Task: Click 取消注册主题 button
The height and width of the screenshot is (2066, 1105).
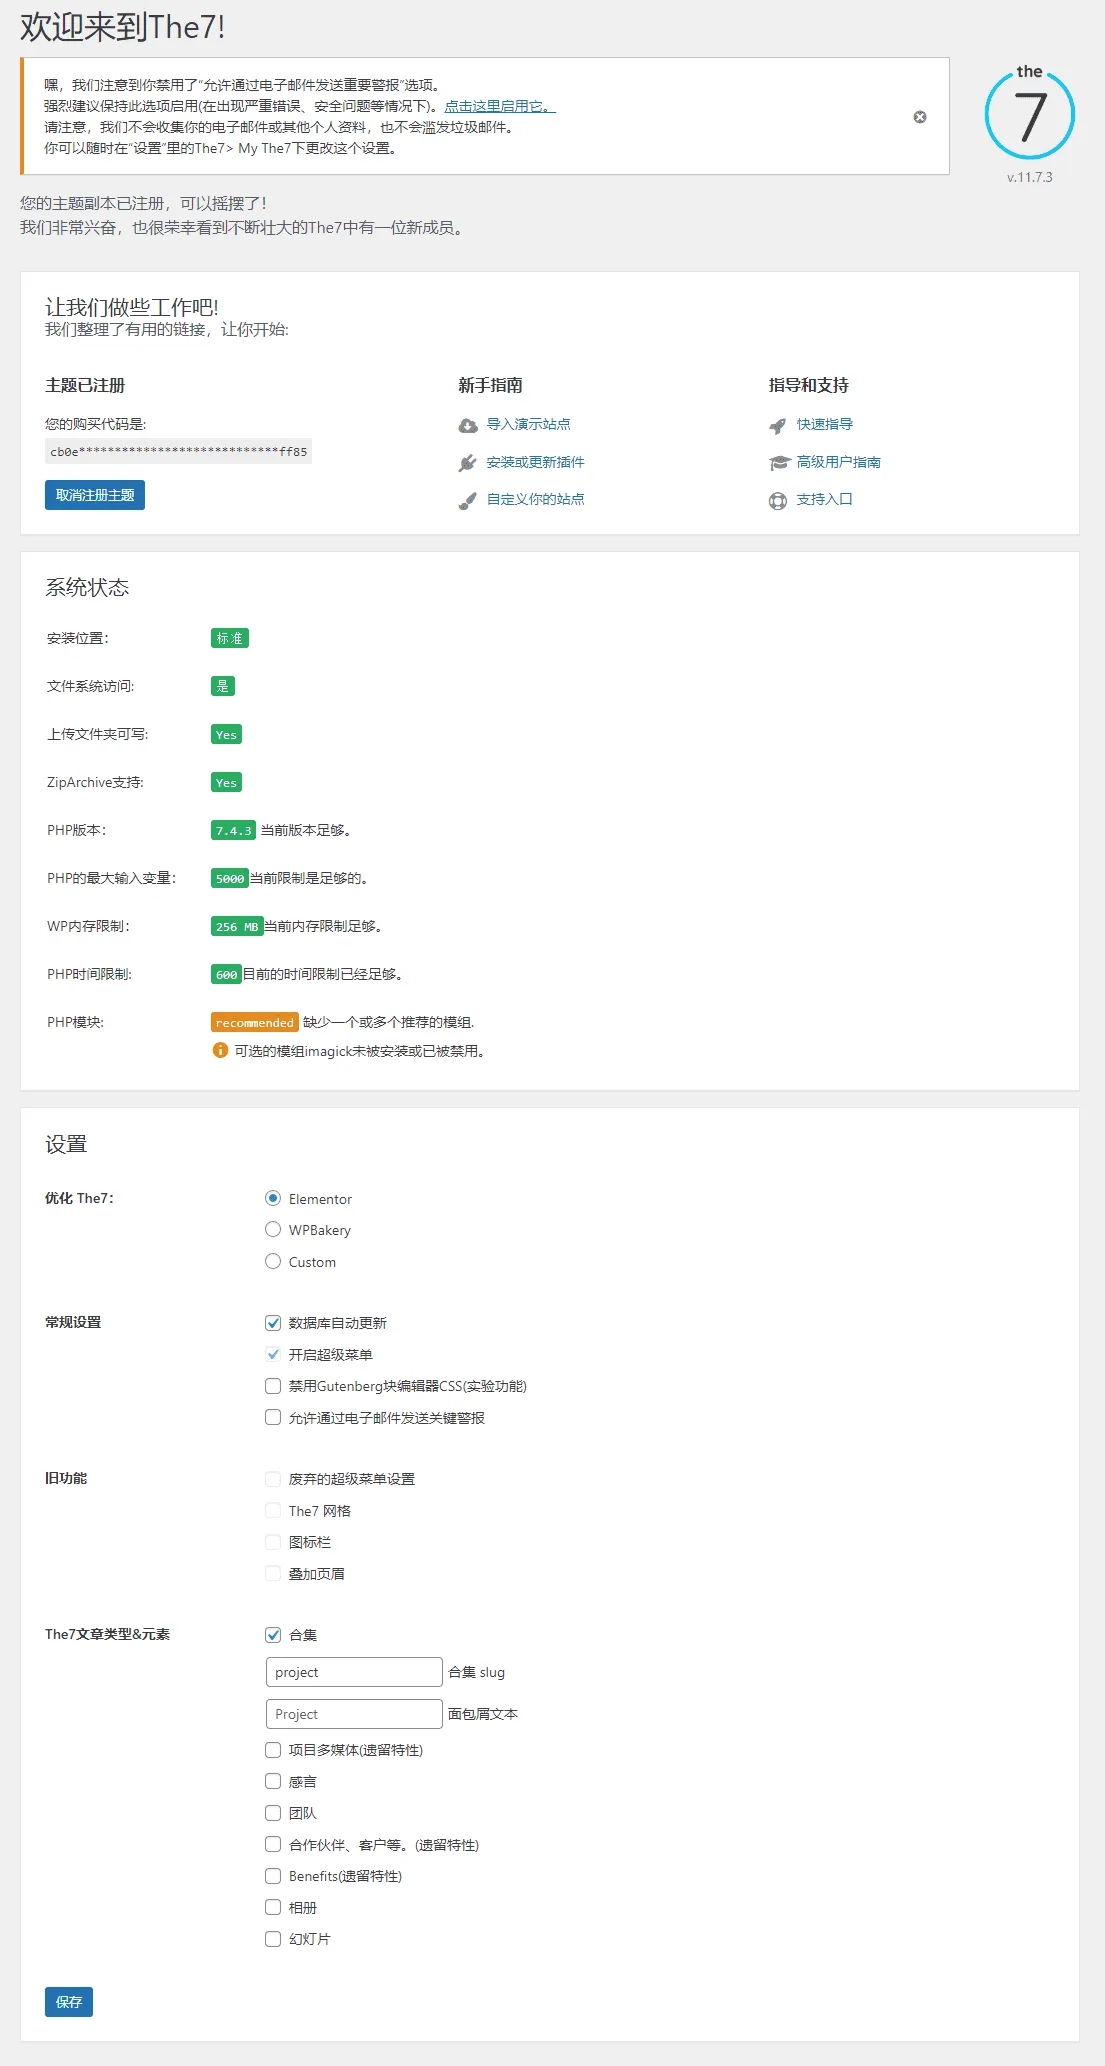Action: coord(95,495)
